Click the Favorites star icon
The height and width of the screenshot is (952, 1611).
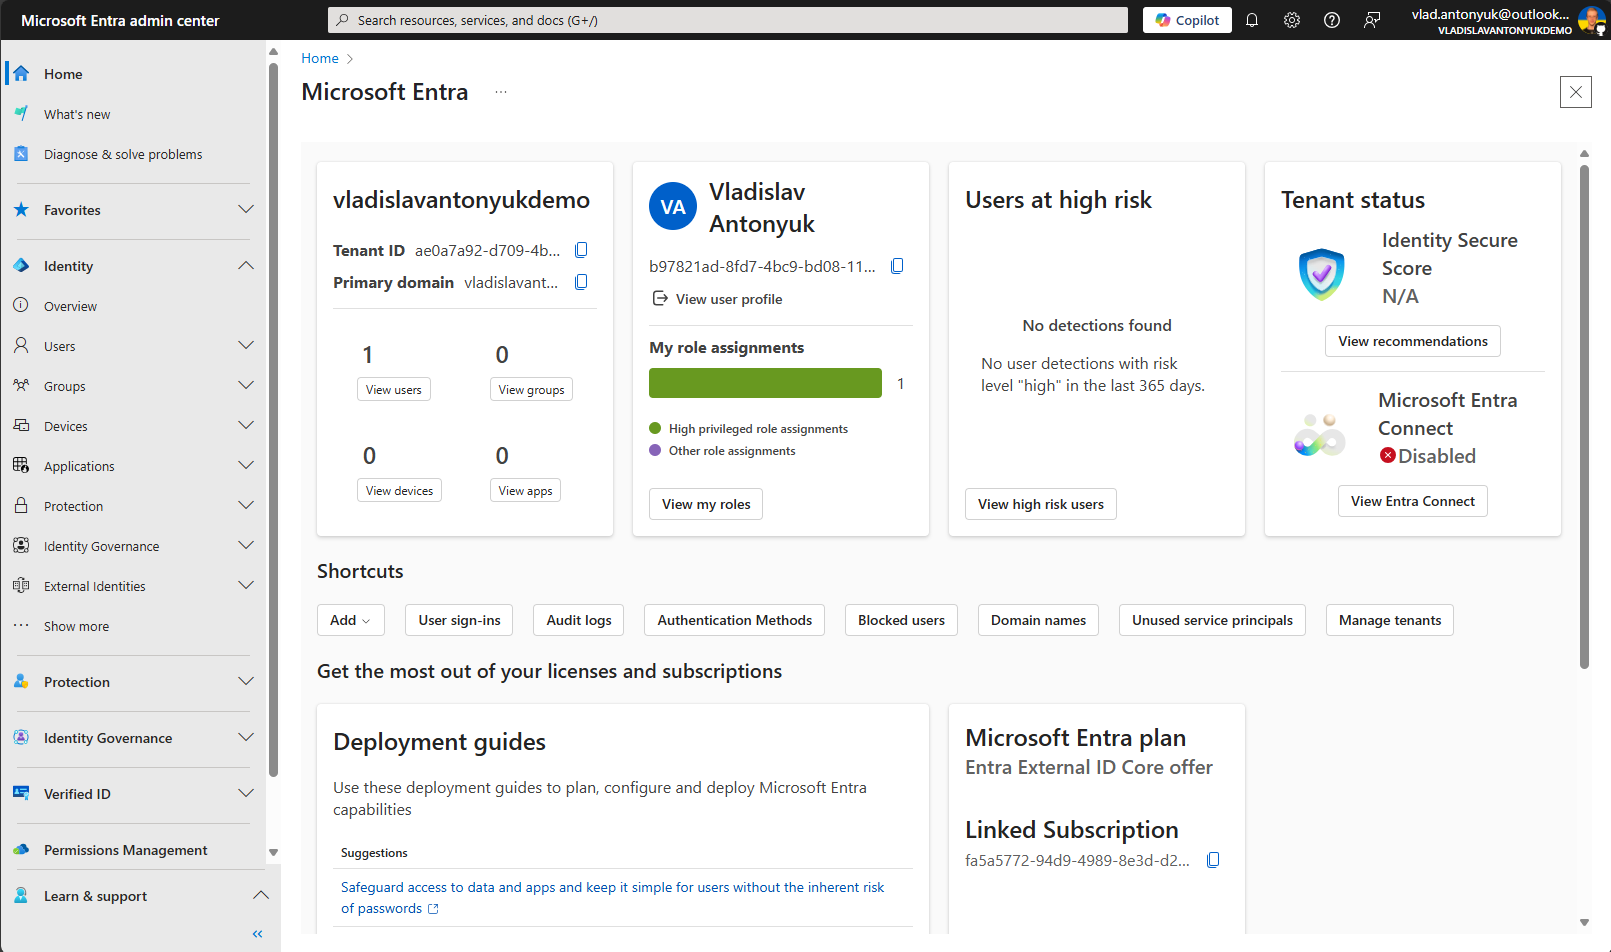pos(21,210)
